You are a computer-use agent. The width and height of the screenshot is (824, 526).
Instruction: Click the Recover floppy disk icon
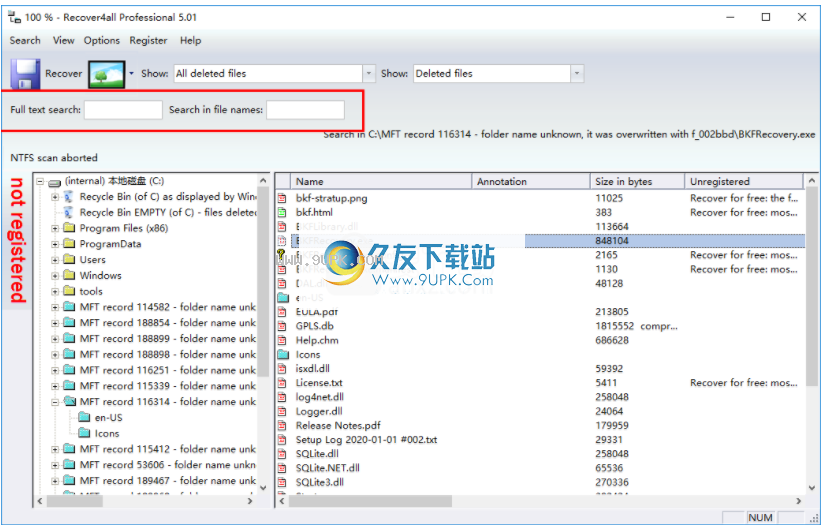click(25, 74)
